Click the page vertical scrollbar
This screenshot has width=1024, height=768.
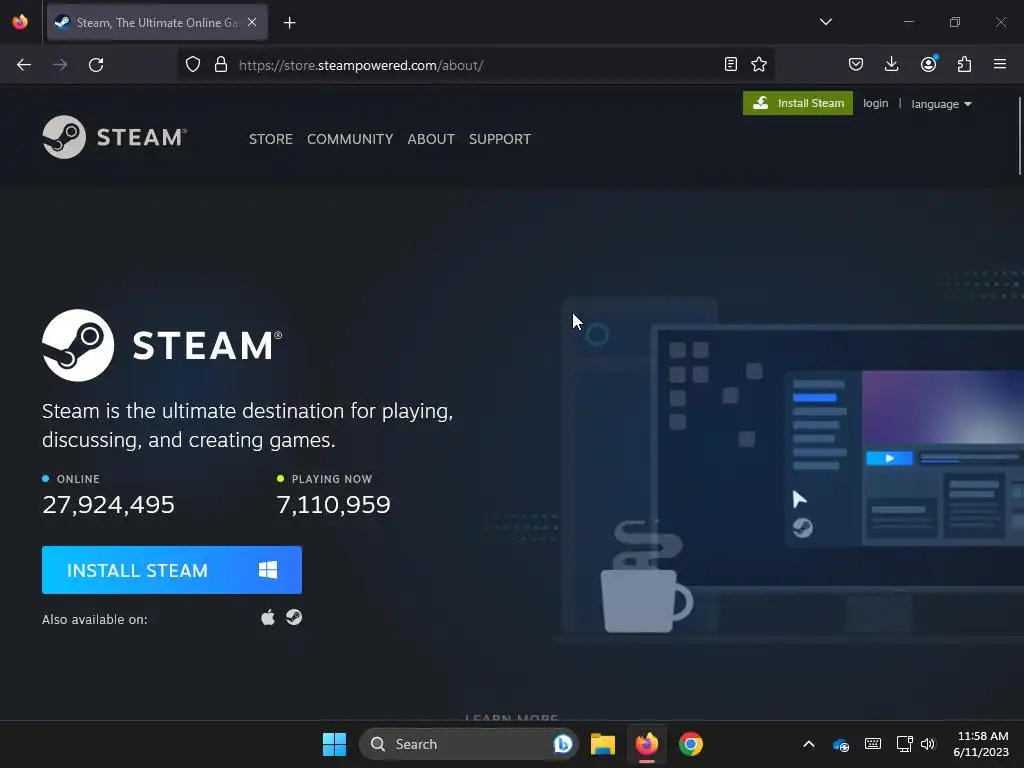(1019, 136)
